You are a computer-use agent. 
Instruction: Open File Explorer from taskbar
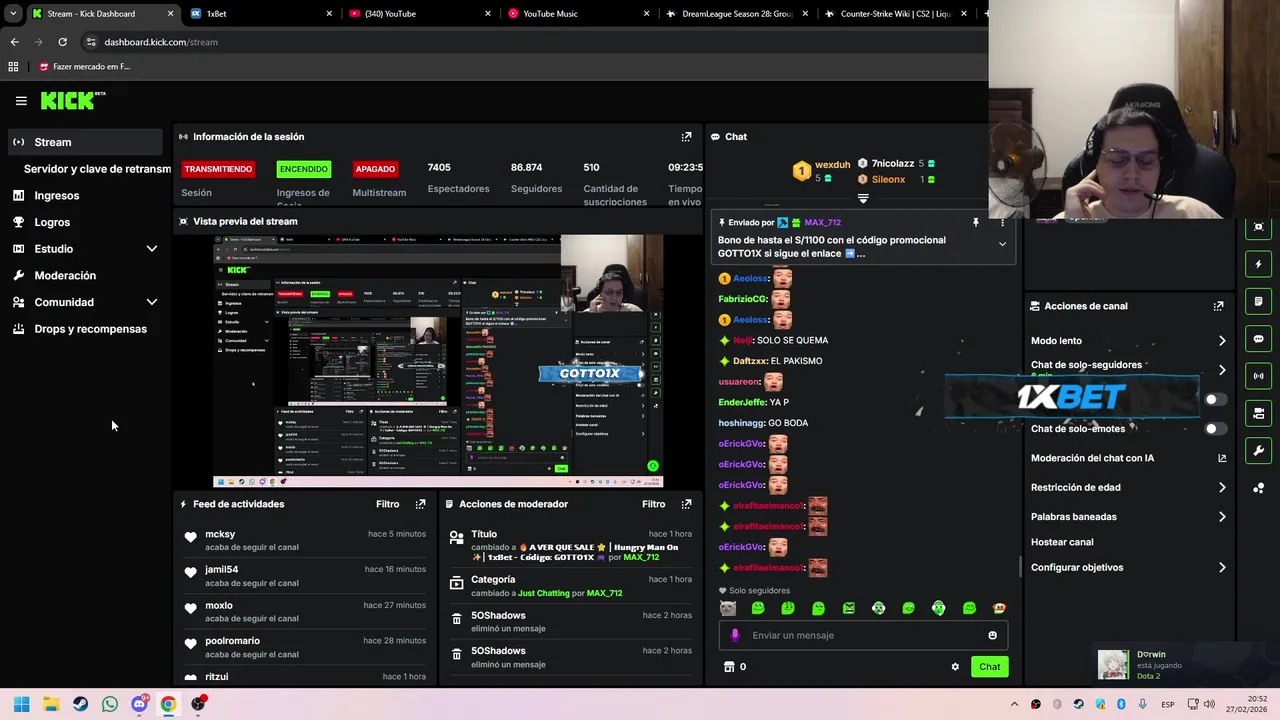pyautogui.click(x=51, y=704)
